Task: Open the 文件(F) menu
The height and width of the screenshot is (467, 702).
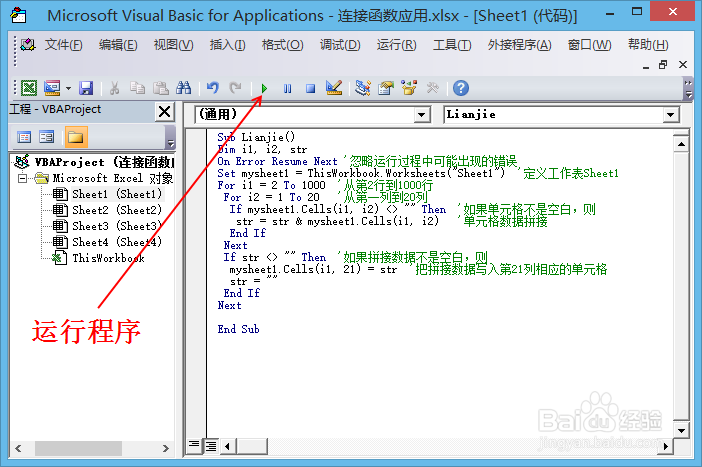Action: click(64, 45)
